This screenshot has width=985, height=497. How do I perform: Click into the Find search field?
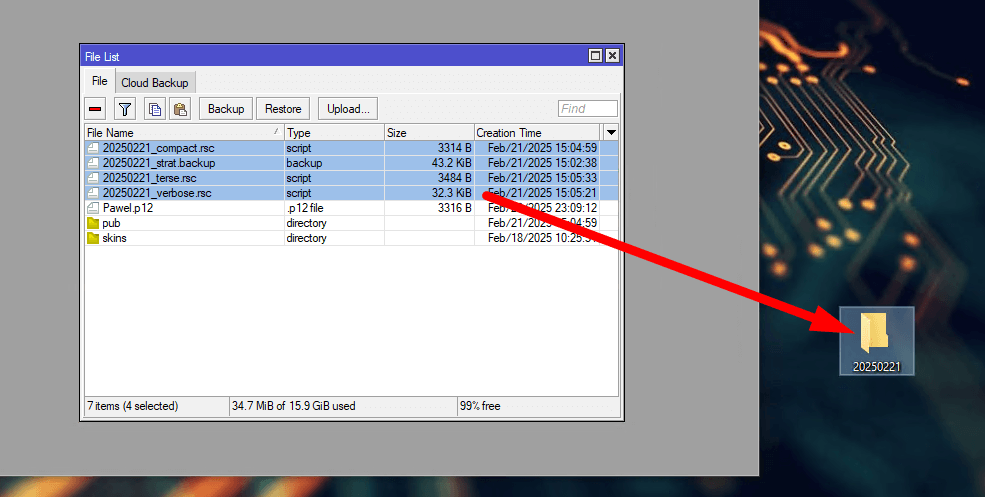pos(588,109)
